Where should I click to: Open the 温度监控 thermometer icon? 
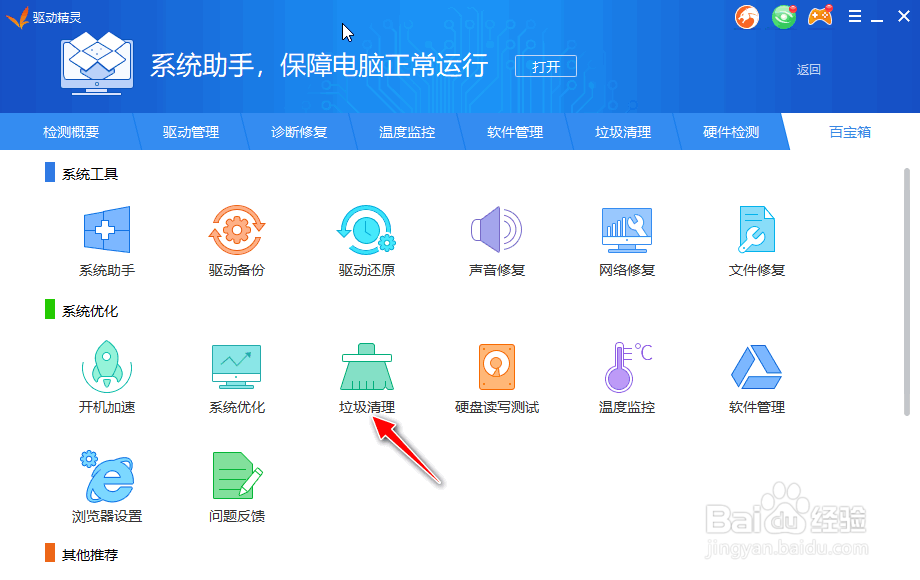628,367
